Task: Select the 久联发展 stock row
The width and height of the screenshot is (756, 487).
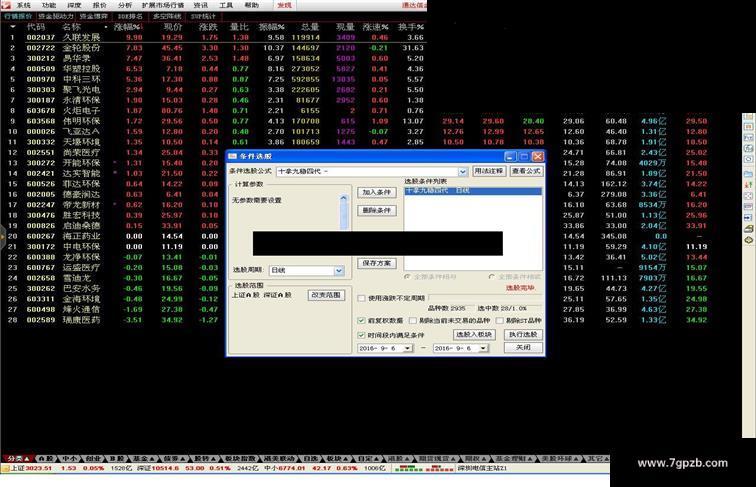Action: [x=214, y=37]
